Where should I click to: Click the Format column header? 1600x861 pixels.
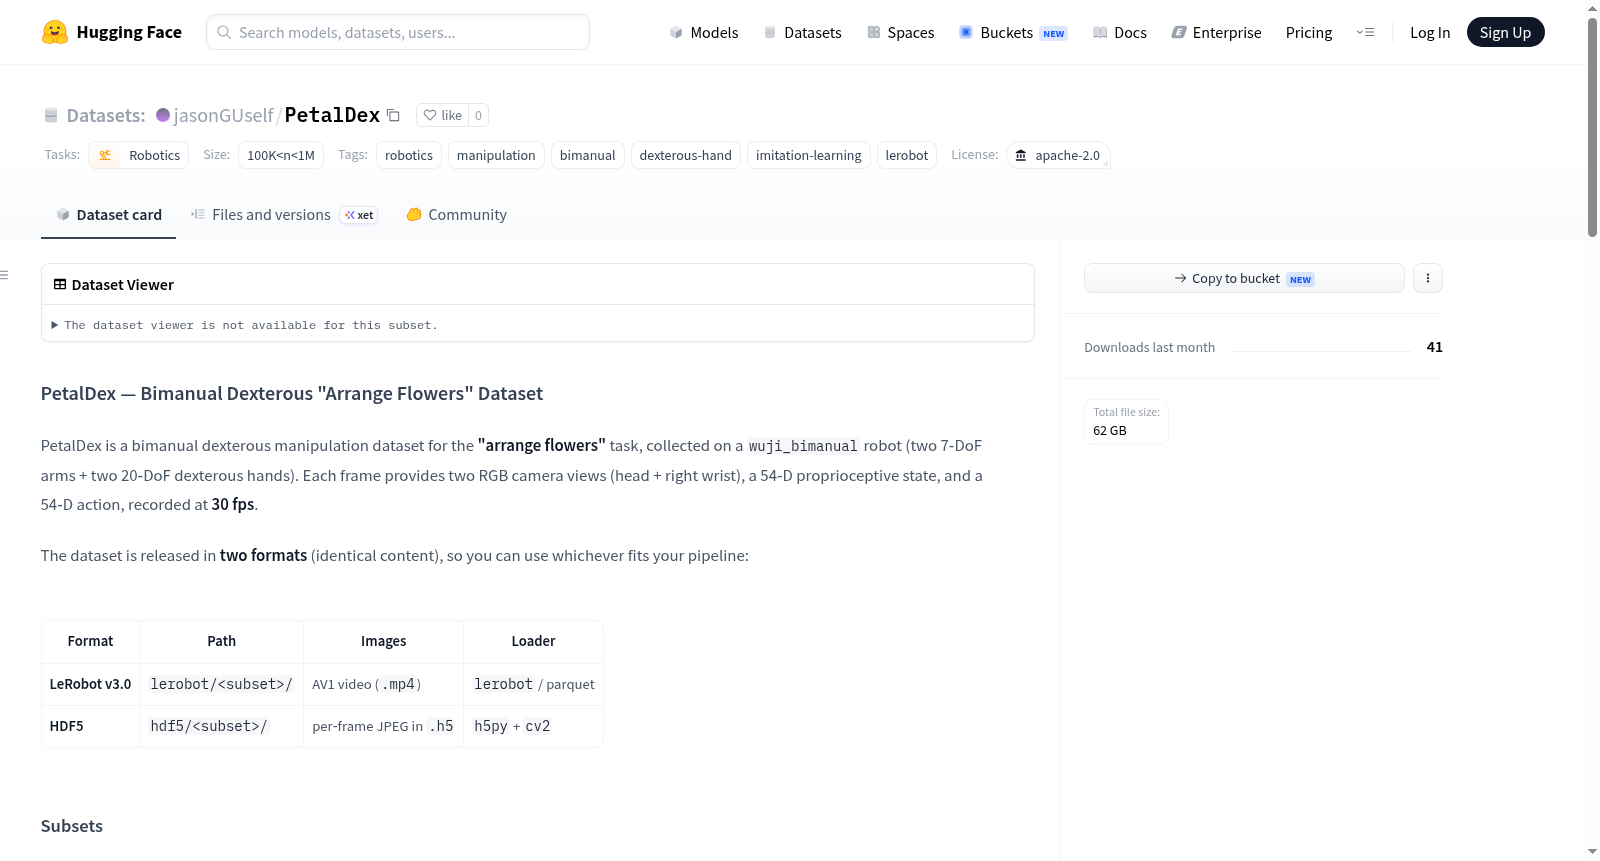(x=91, y=641)
